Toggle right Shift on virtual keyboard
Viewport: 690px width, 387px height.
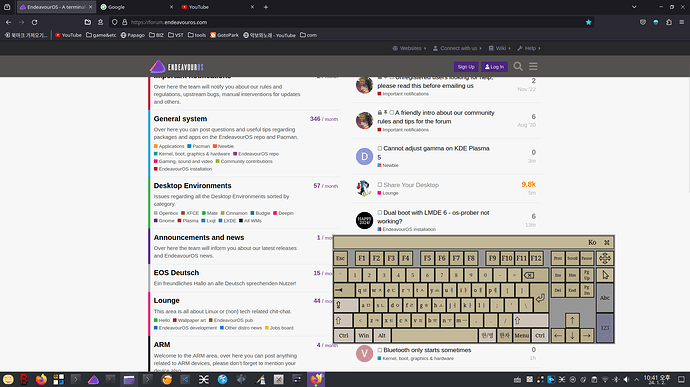531,320
